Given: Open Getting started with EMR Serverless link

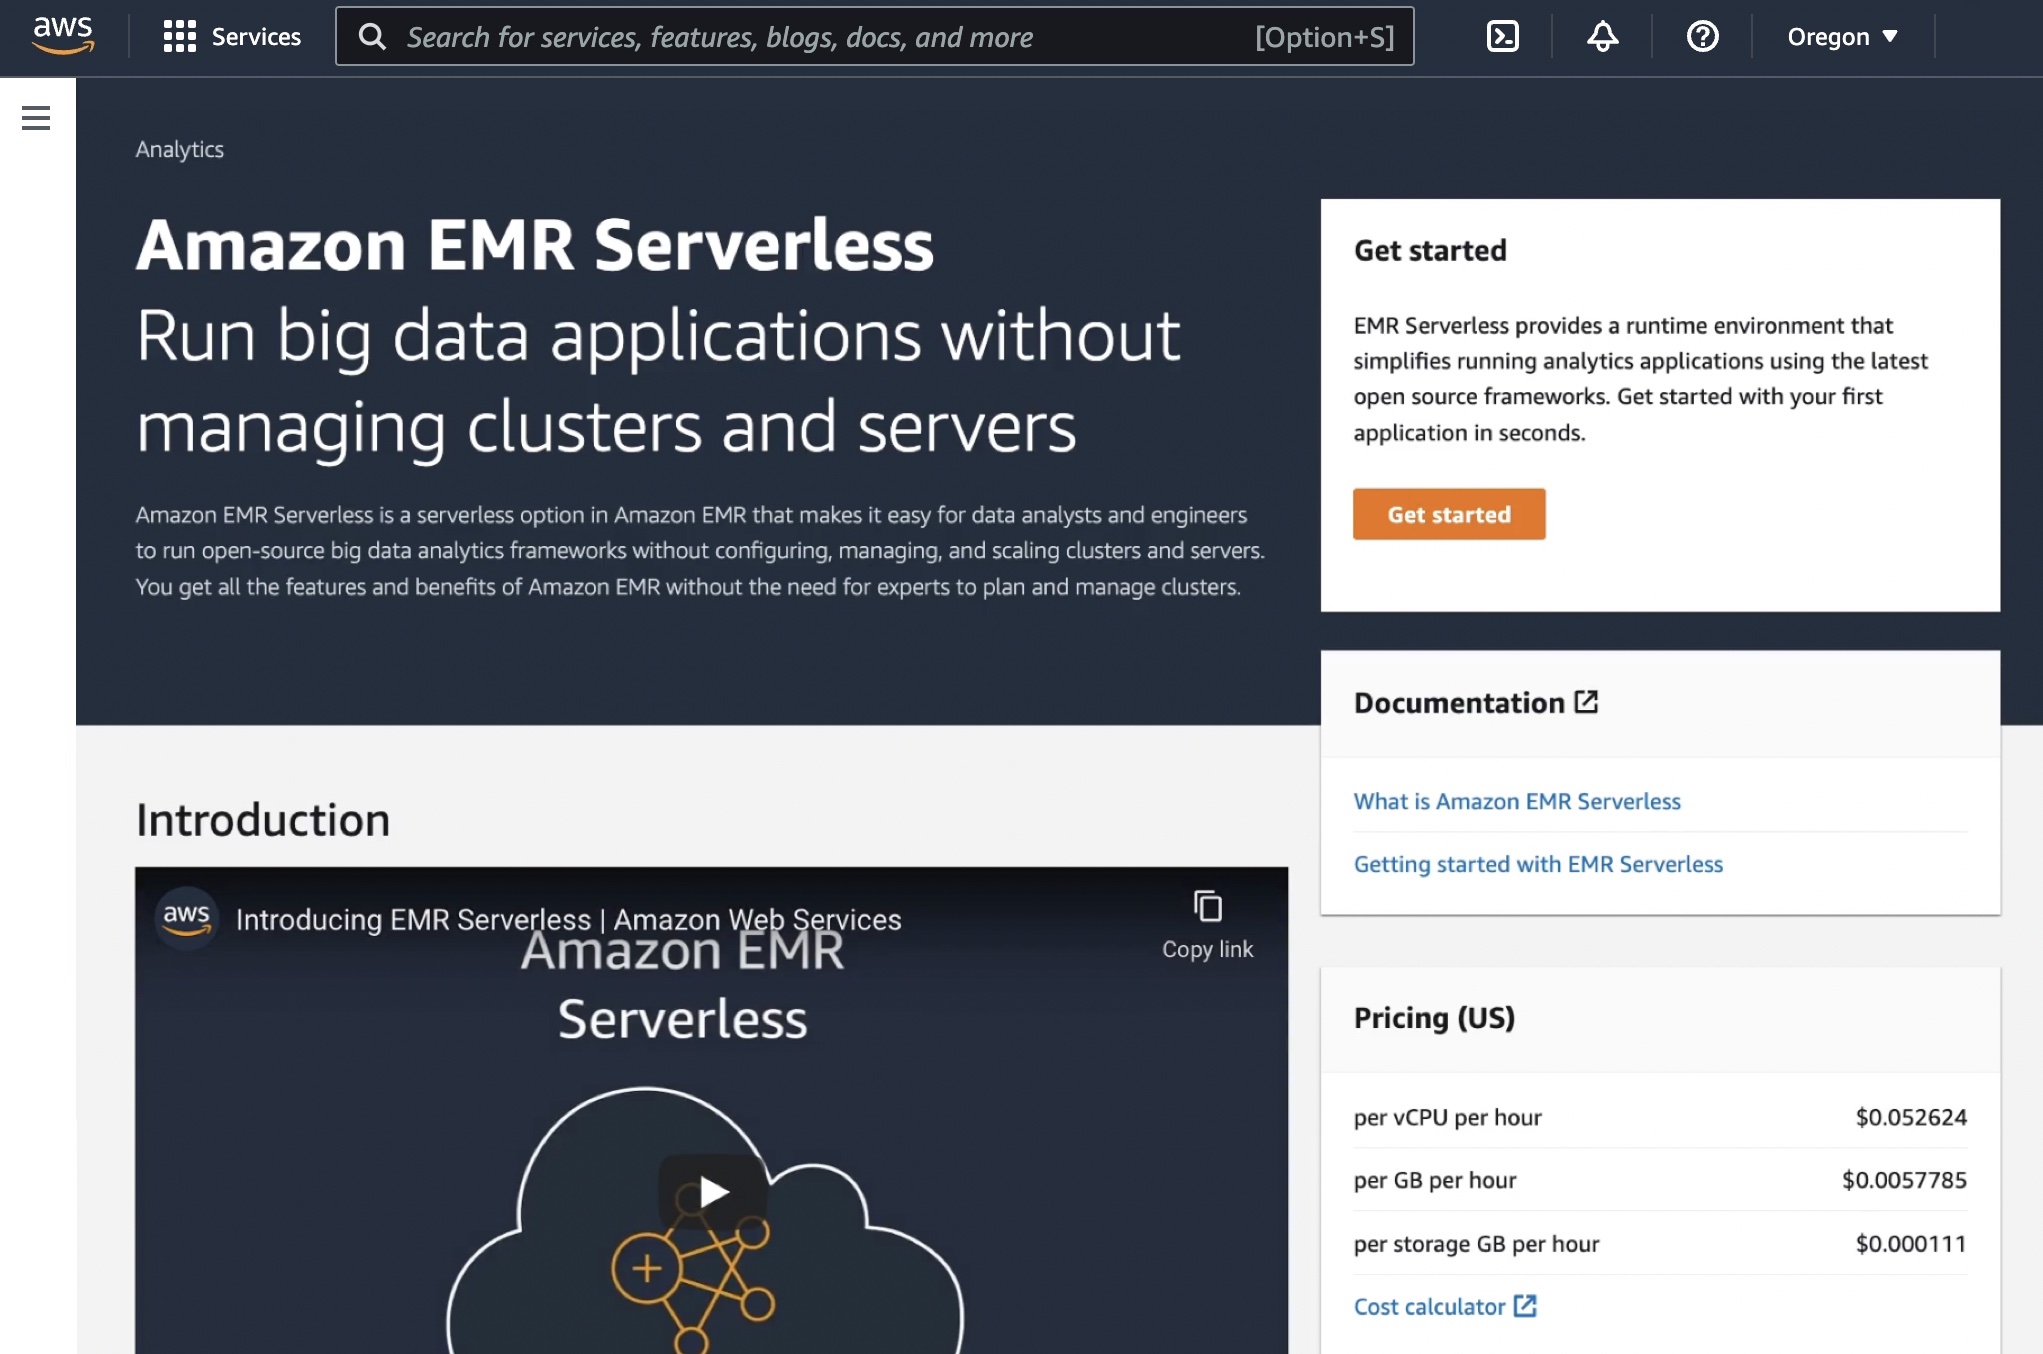Looking at the screenshot, I should click(1538, 864).
